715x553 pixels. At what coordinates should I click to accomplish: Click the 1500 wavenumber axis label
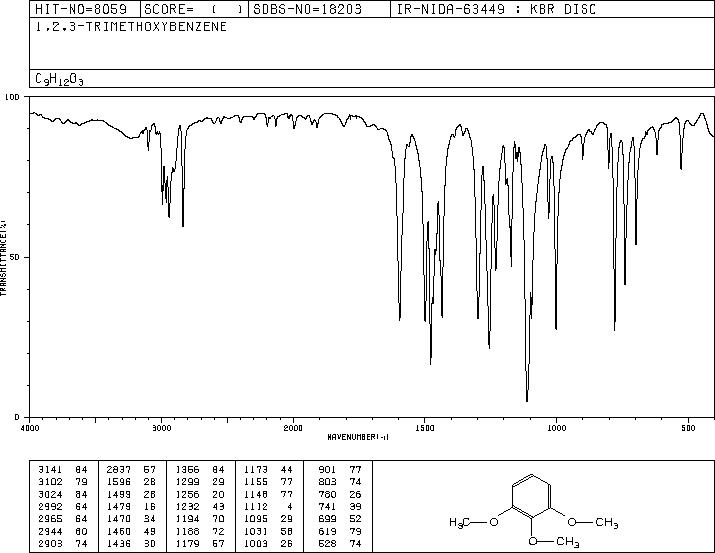pyautogui.click(x=425, y=428)
